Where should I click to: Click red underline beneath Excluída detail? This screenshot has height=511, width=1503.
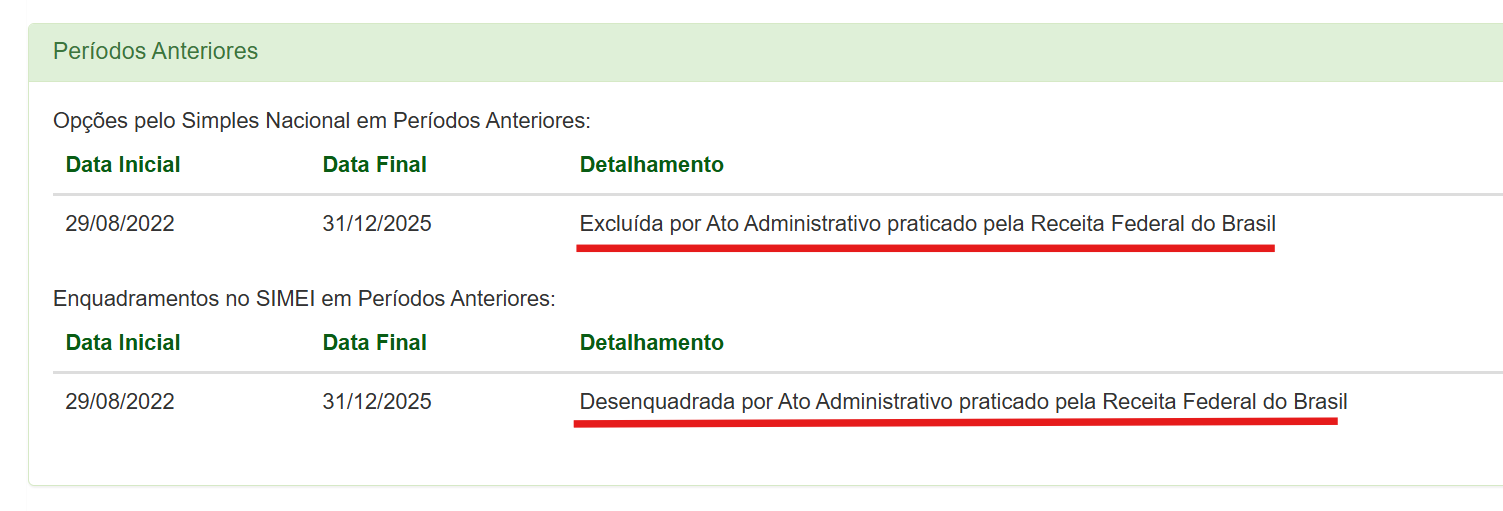tap(925, 247)
